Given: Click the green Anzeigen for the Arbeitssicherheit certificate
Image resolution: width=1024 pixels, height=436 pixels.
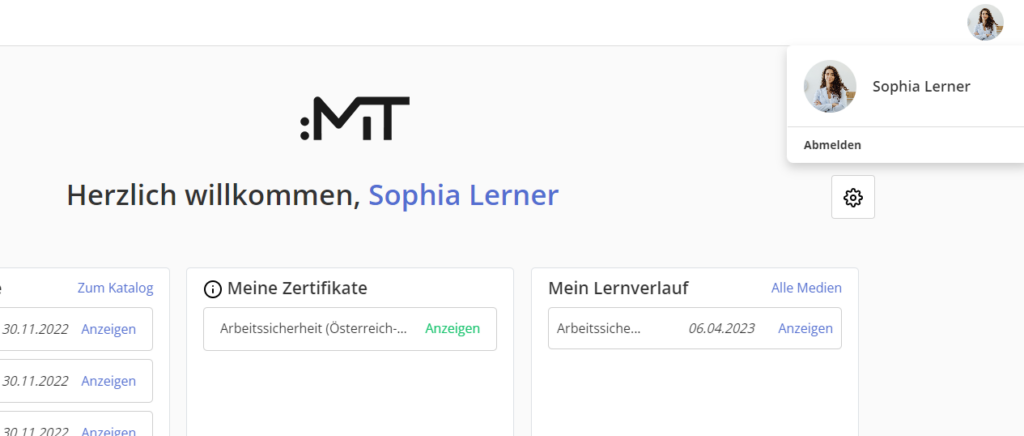Looking at the screenshot, I should [452, 328].
